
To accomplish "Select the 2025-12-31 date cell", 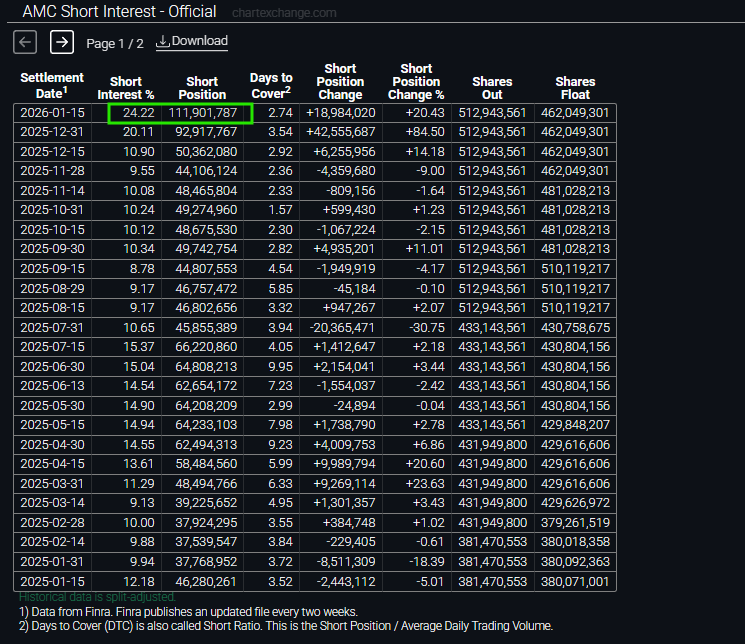I will coord(52,132).
